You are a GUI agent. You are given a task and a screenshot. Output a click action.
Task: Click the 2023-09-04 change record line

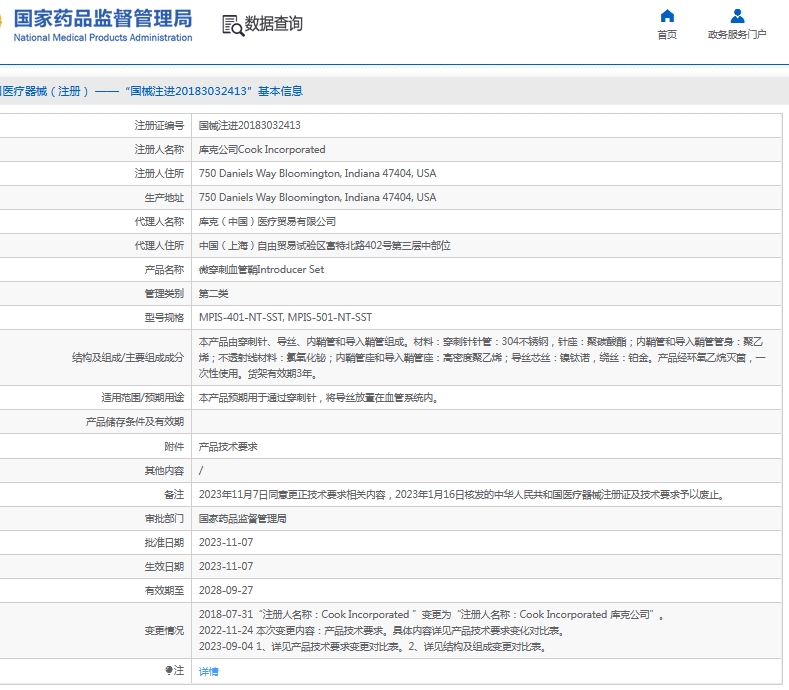pyautogui.click(x=373, y=646)
